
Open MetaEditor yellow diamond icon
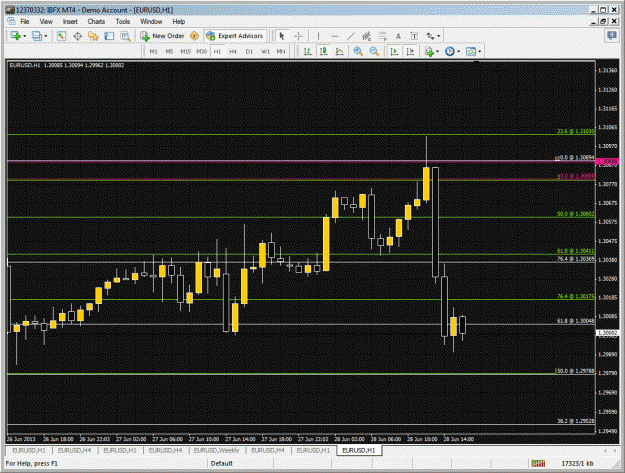coord(195,36)
